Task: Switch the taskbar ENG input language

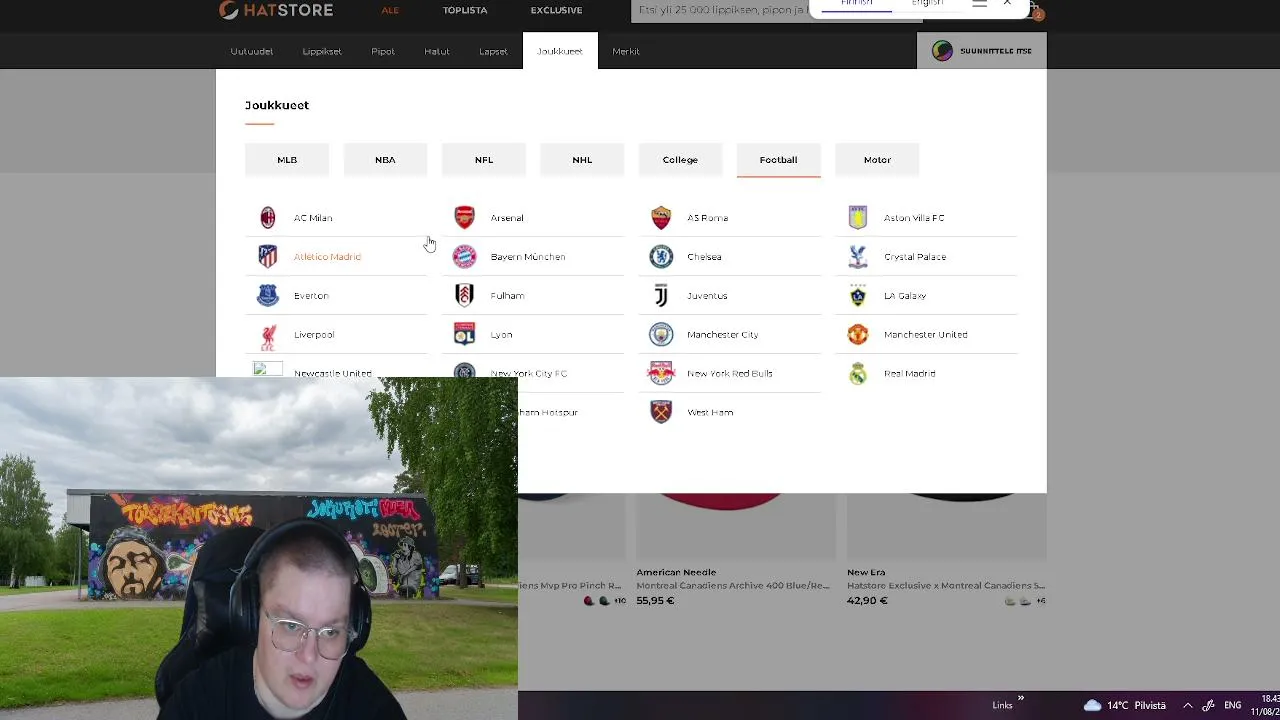Action: pos(1233,705)
